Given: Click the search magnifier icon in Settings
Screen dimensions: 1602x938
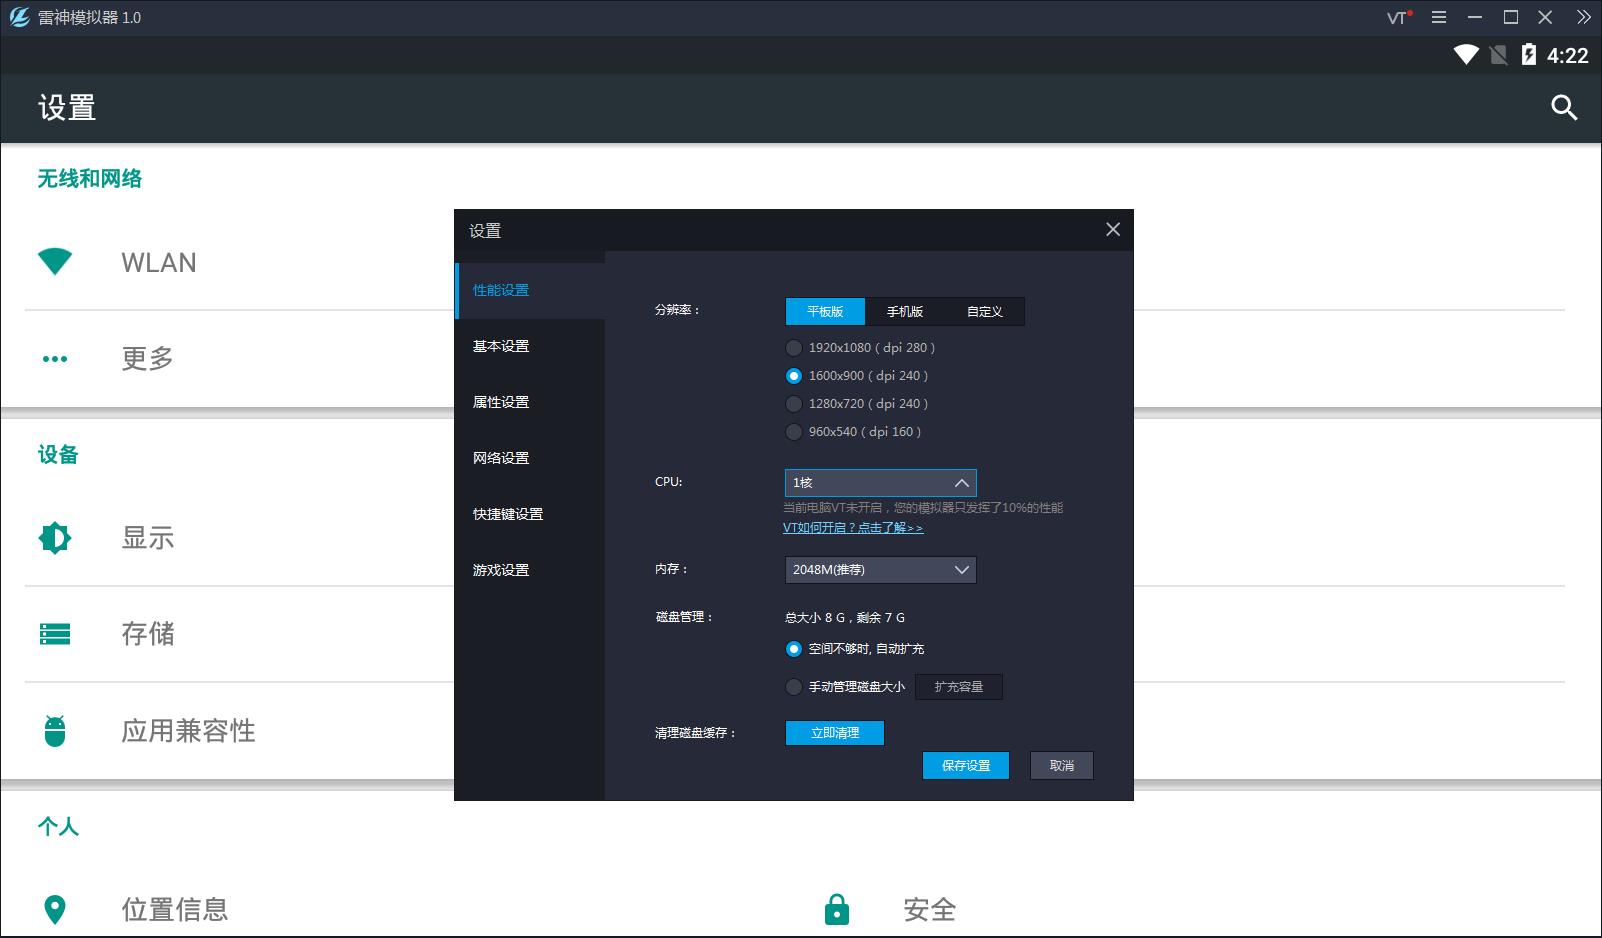Looking at the screenshot, I should click(x=1563, y=107).
